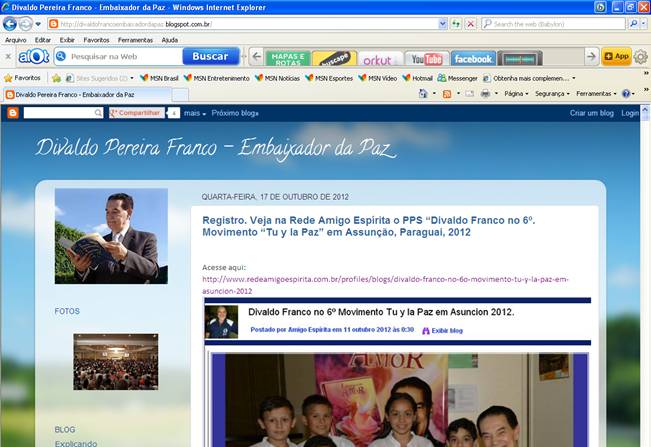Open the Favoritos menu
Screen dimensions: 651x447
96,40
